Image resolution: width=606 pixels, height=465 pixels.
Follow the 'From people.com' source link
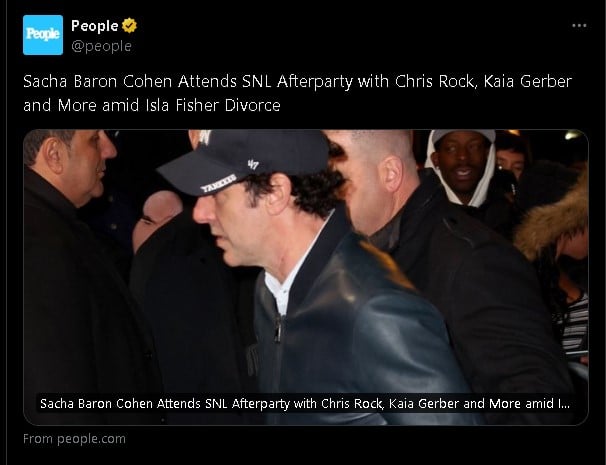point(74,439)
